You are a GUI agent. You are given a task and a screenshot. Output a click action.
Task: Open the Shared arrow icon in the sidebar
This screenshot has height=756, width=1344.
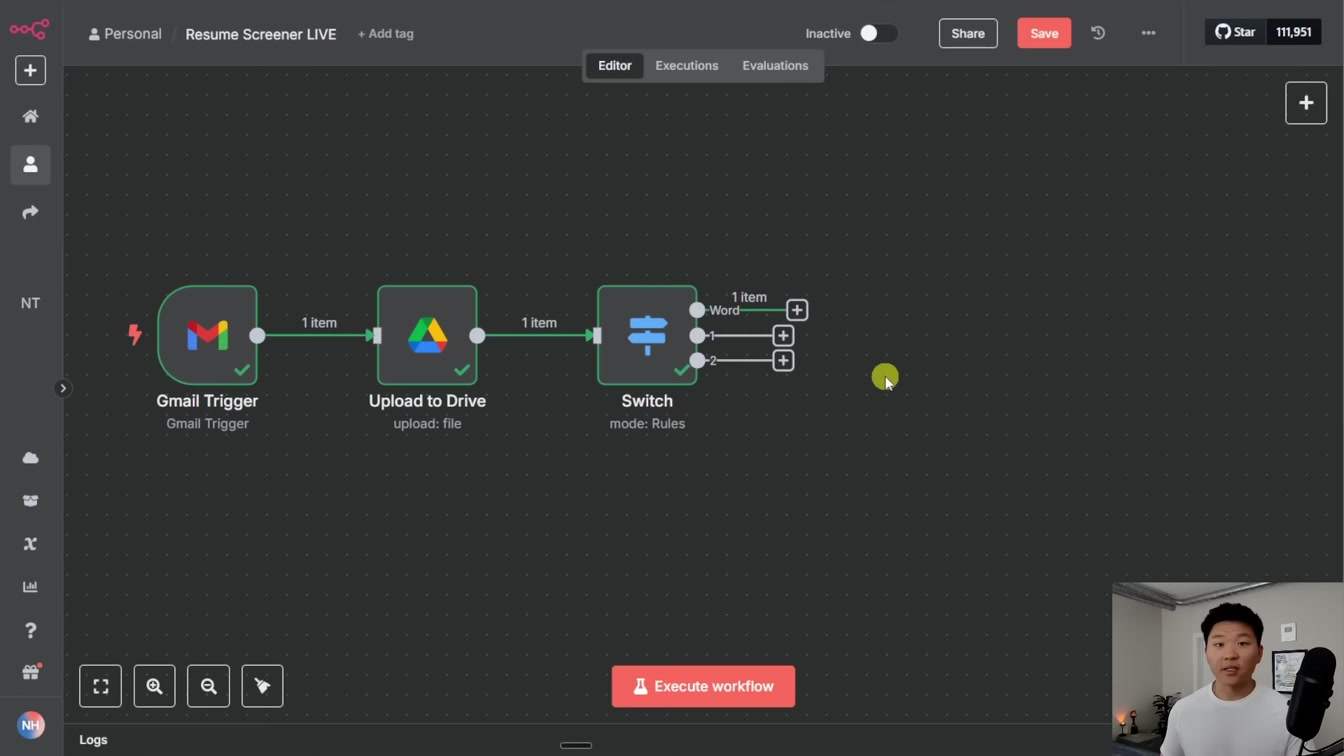pos(30,212)
